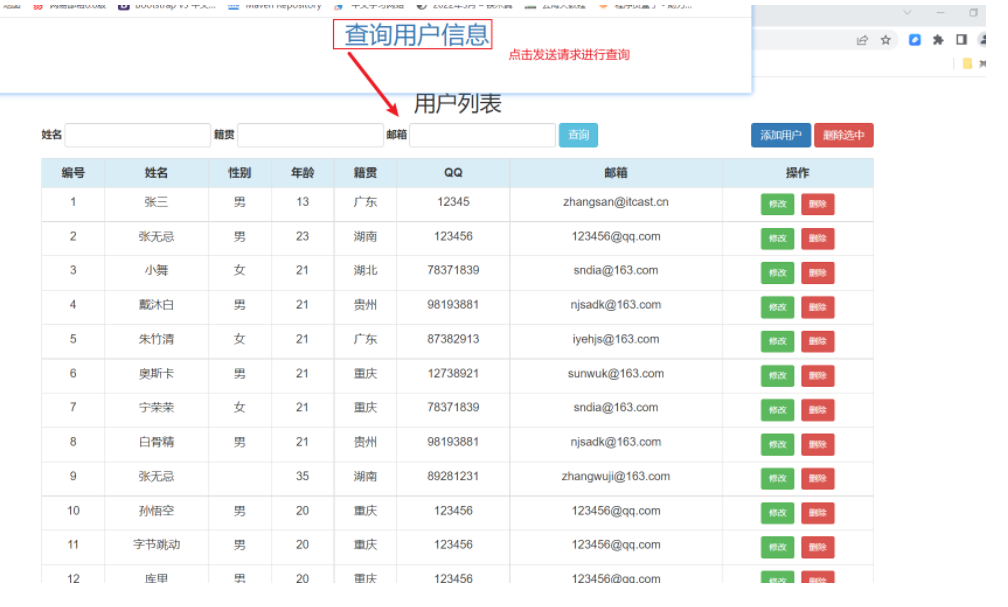Click the yellow sticky-notes extension icon
1008x607 pixels.
(967, 63)
